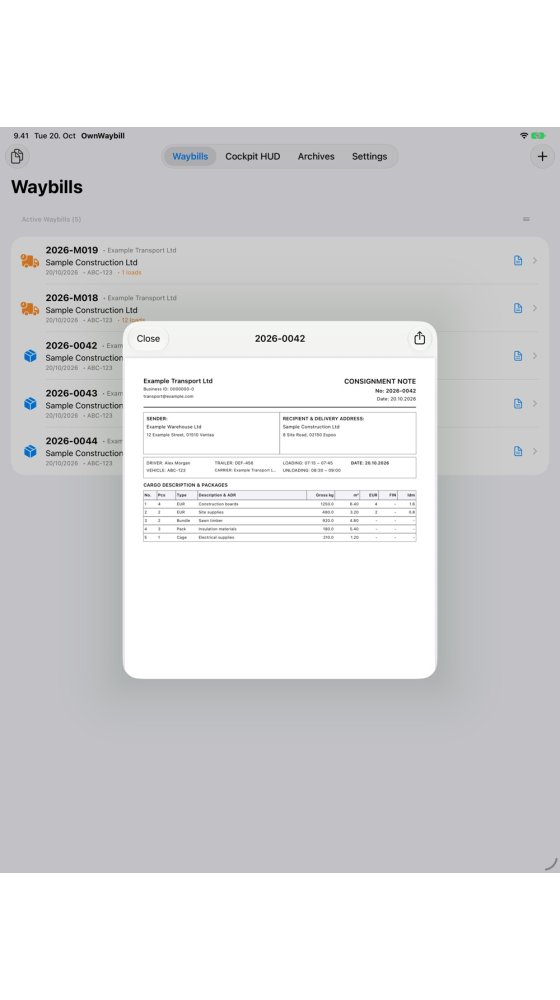This screenshot has height=1000, width=560.
Task: Click the blue box icon for 2026-0043
Action: click(30, 404)
